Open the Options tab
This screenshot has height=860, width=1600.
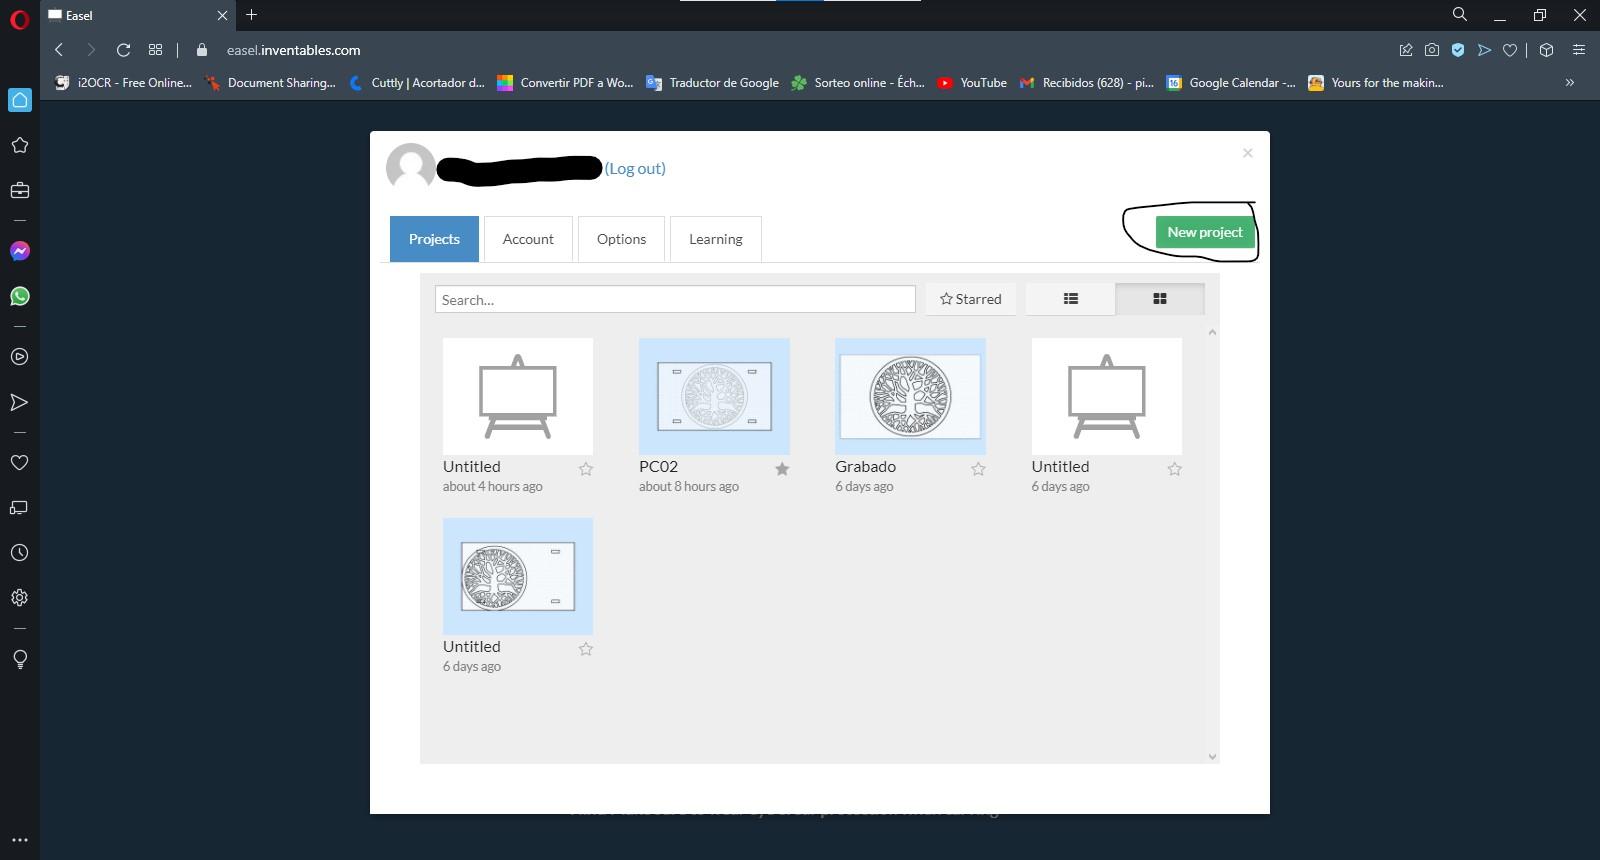tap(621, 239)
